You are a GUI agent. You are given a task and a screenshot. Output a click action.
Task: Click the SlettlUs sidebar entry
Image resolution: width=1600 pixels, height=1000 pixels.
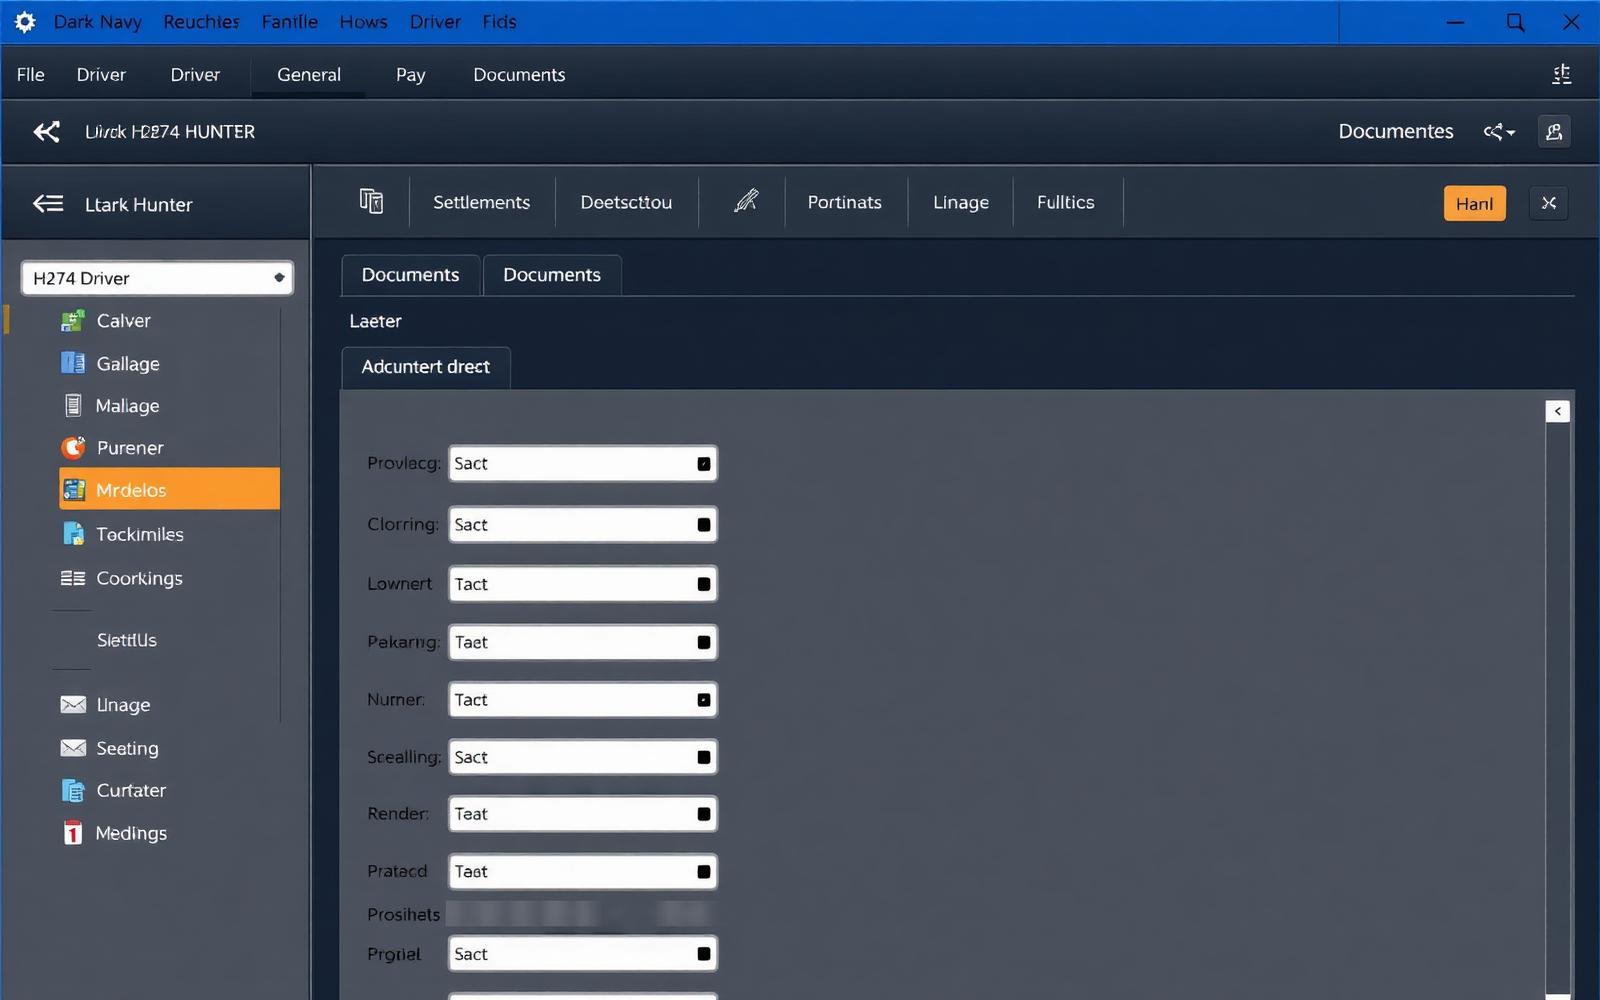point(127,640)
